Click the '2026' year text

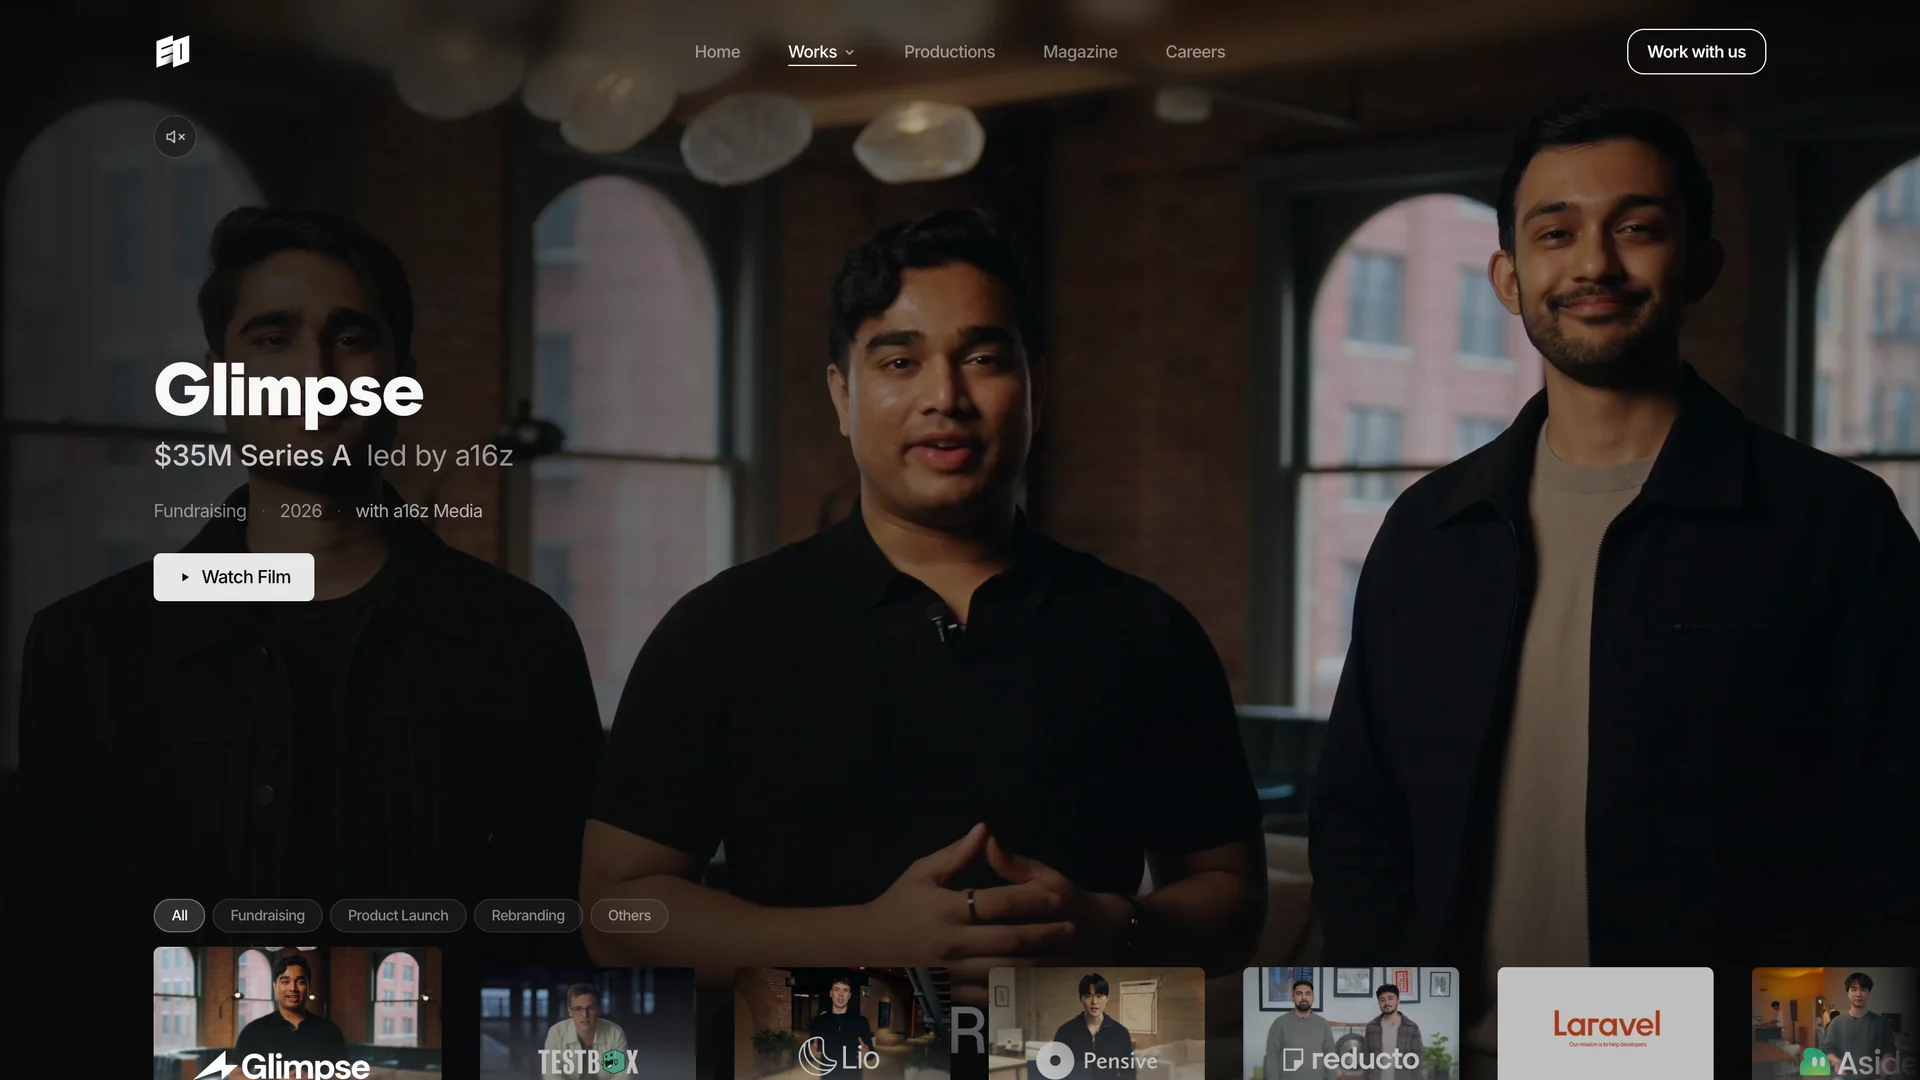[301, 511]
